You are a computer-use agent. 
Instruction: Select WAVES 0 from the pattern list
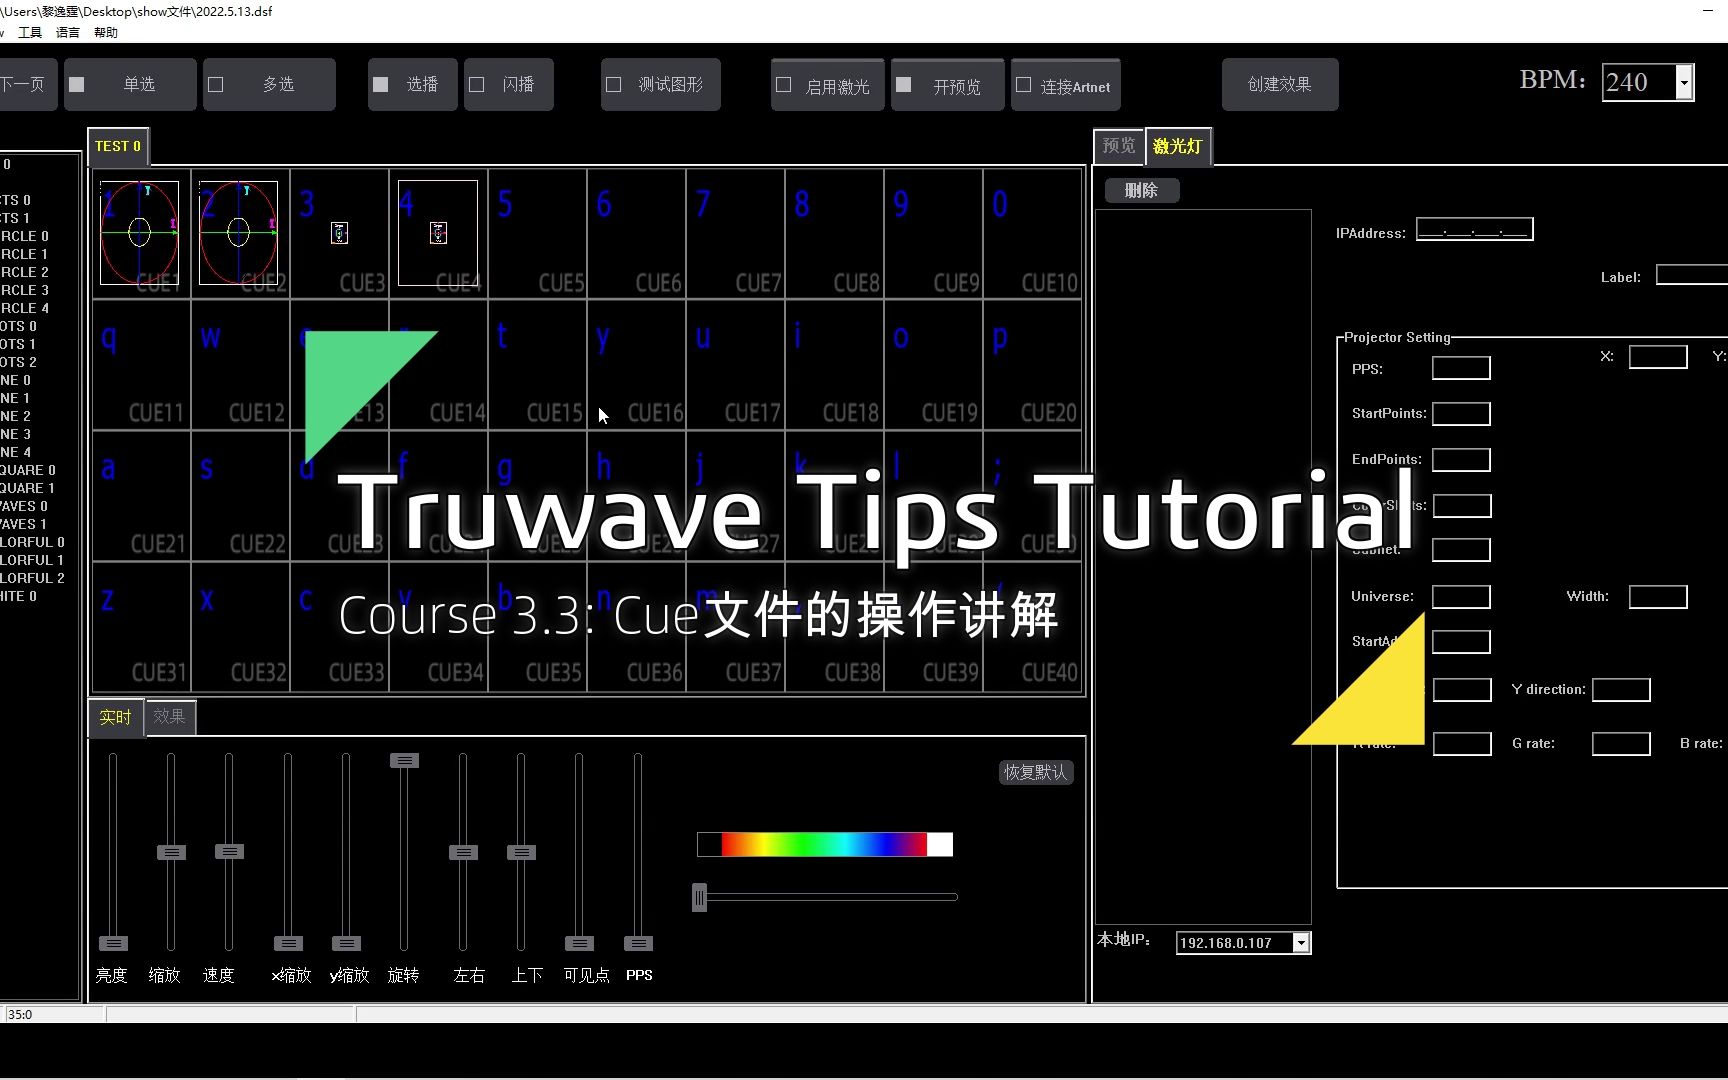pyautogui.click(x=25, y=506)
